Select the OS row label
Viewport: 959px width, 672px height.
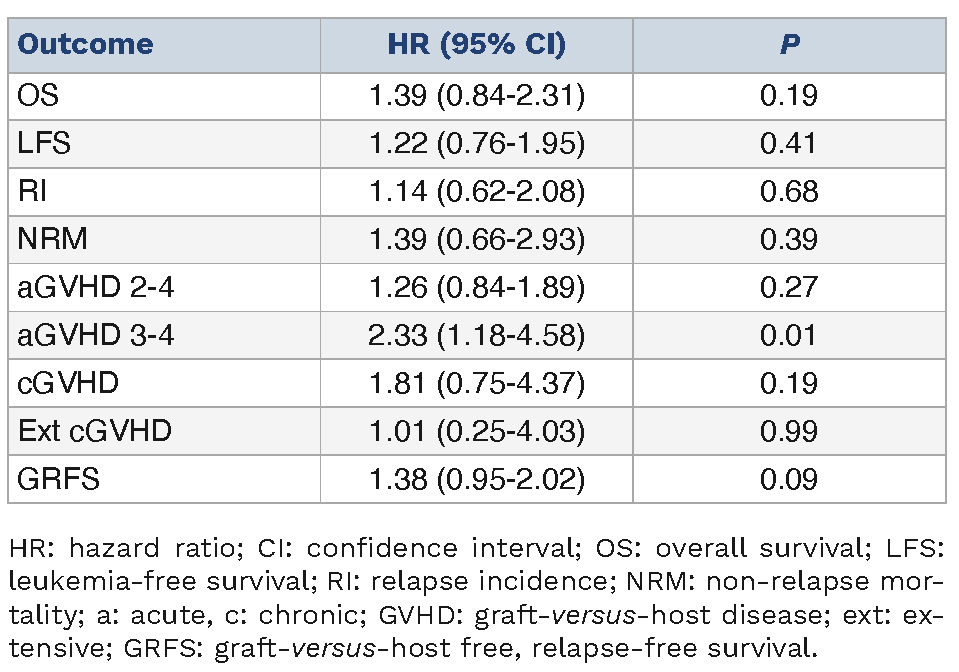38,96
